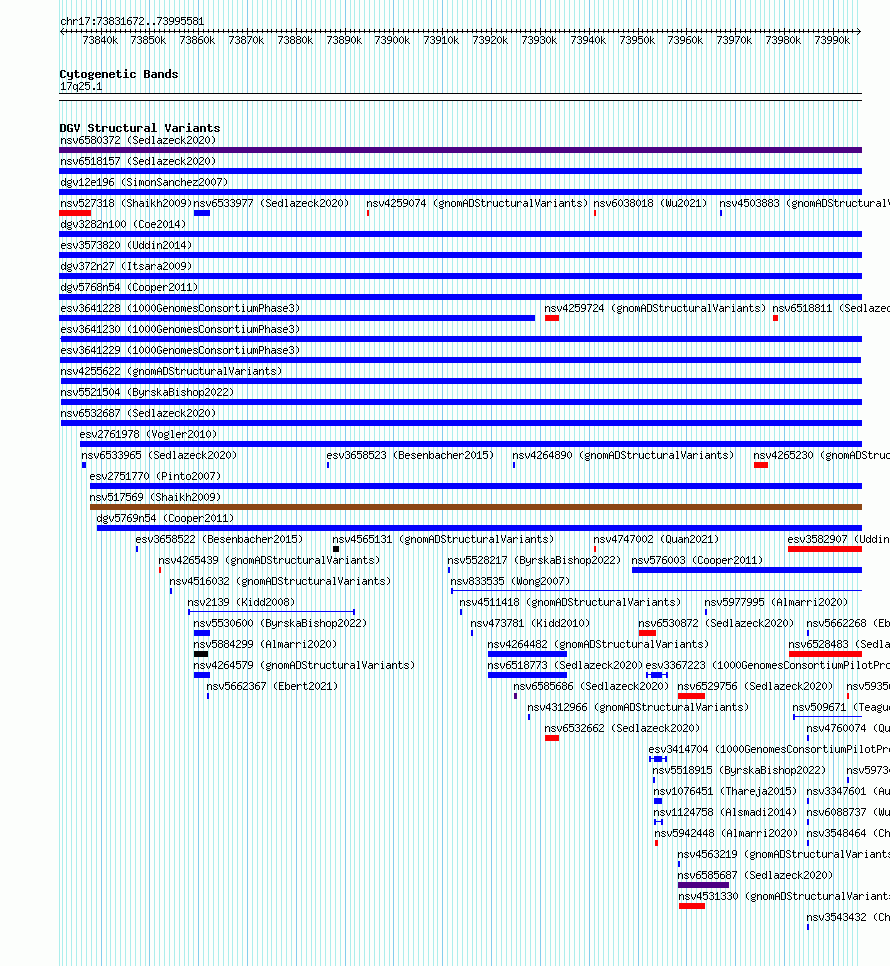890x966 pixels.
Task: Click nsv6532687 (Sedlazeck2020) label
Action: pyautogui.click(x=138, y=413)
